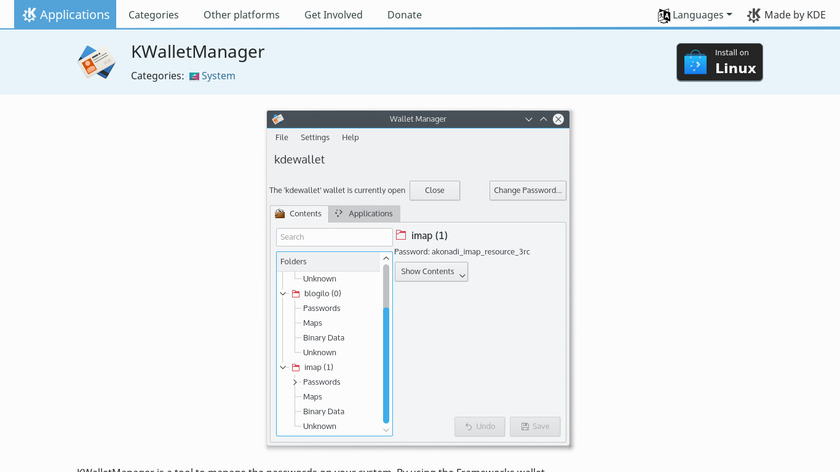Click the KDE gear logo in Applications
The image size is (840, 472).
29,14
